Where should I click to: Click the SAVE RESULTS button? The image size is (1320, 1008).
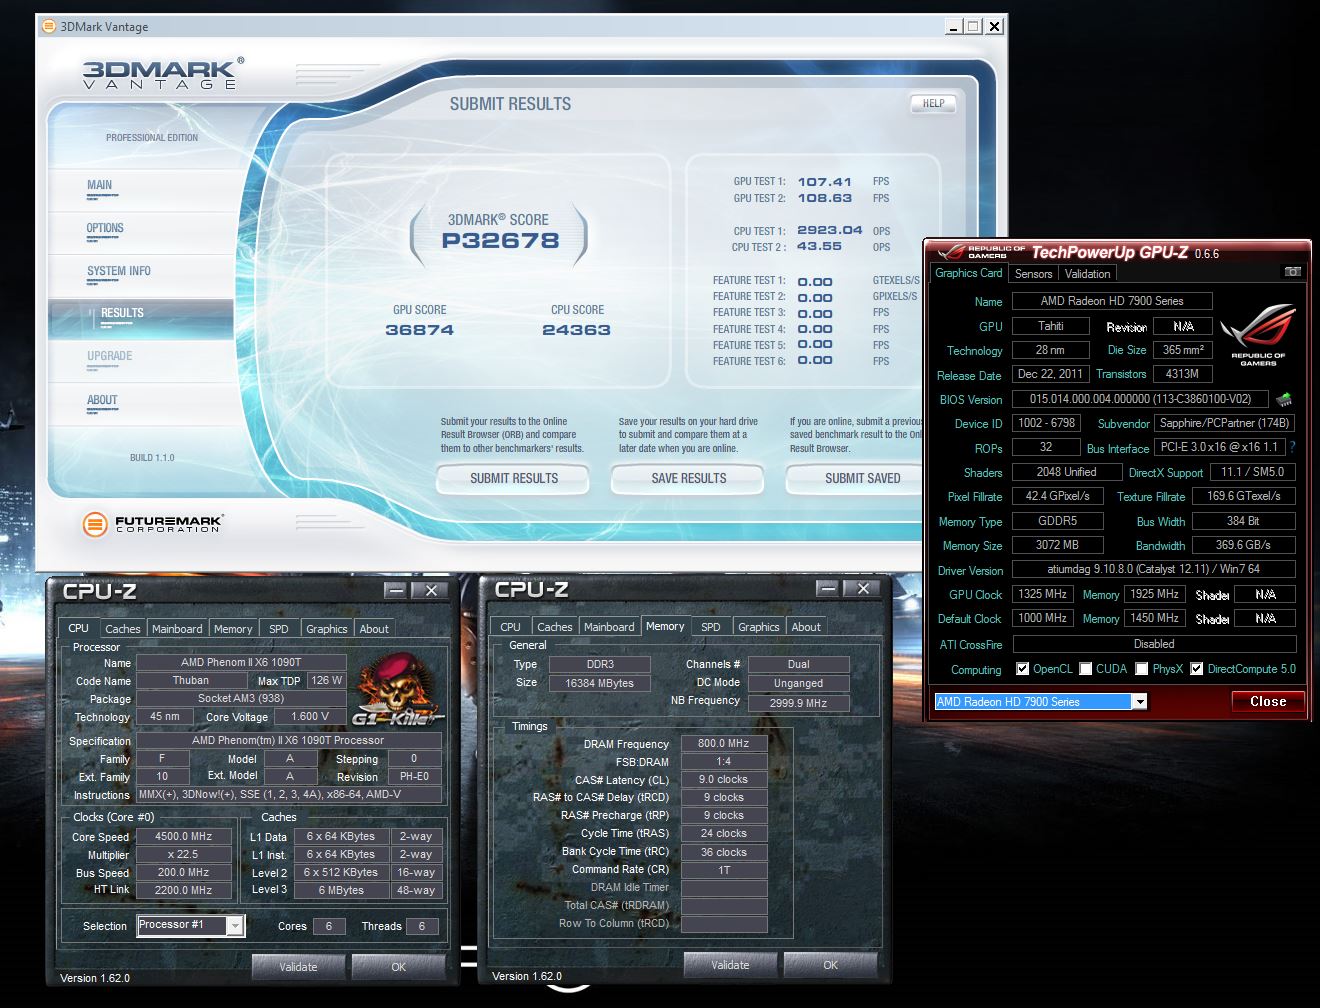coord(689,478)
